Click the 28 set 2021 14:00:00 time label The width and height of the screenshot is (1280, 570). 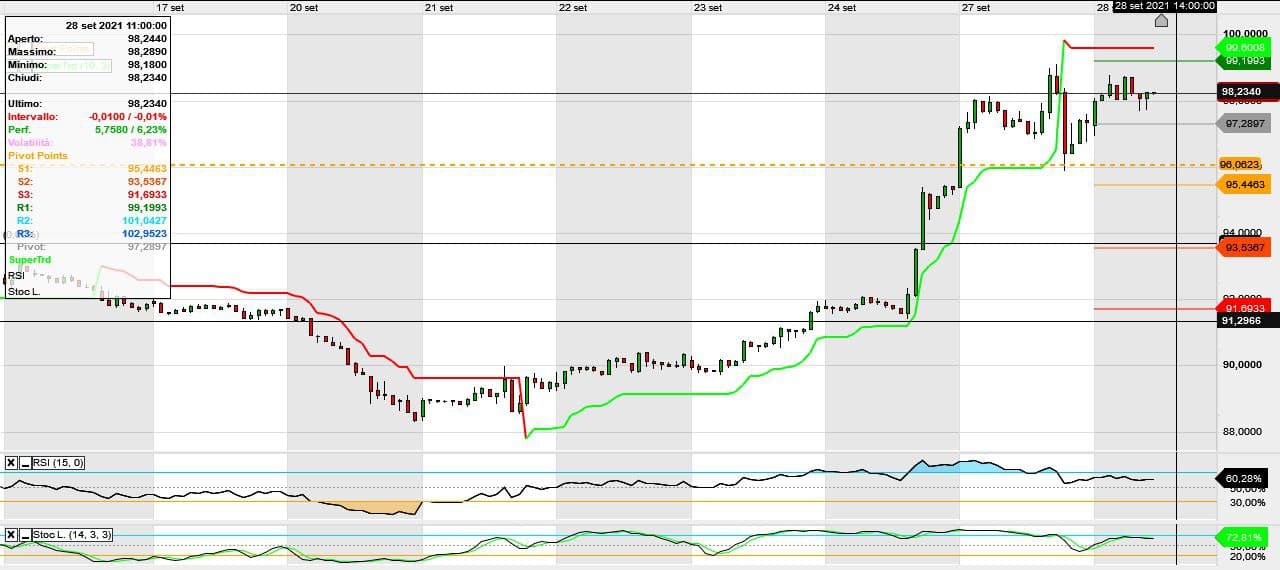point(1165,6)
